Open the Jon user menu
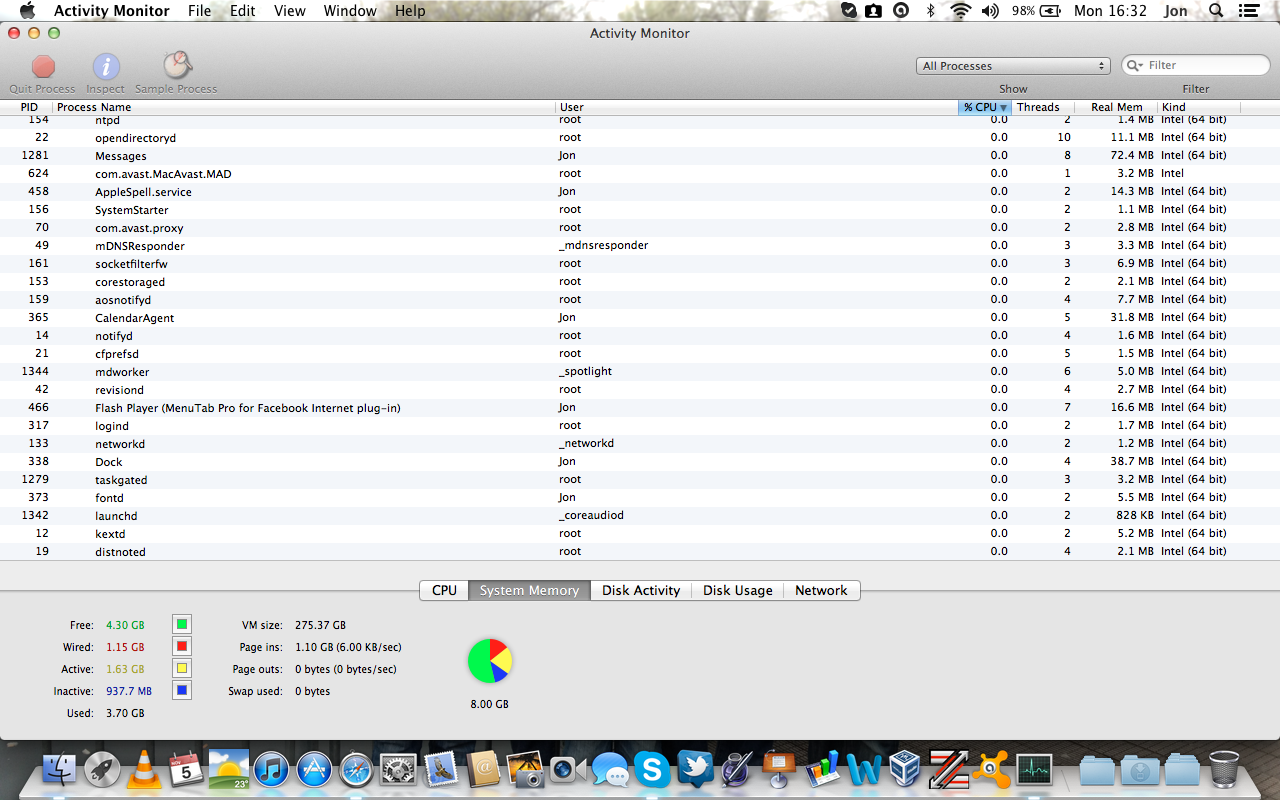Image resolution: width=1280 pixels, height=800 pixels. 1176,11
